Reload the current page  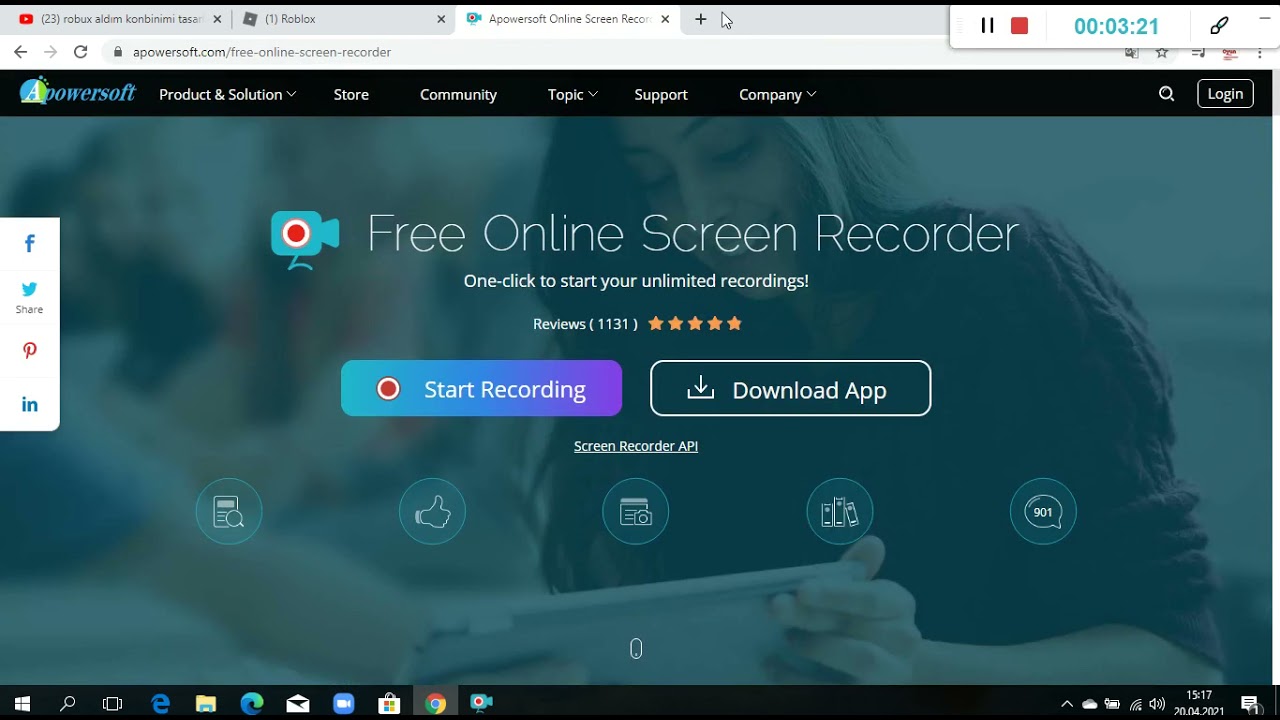tap(81, 52)
